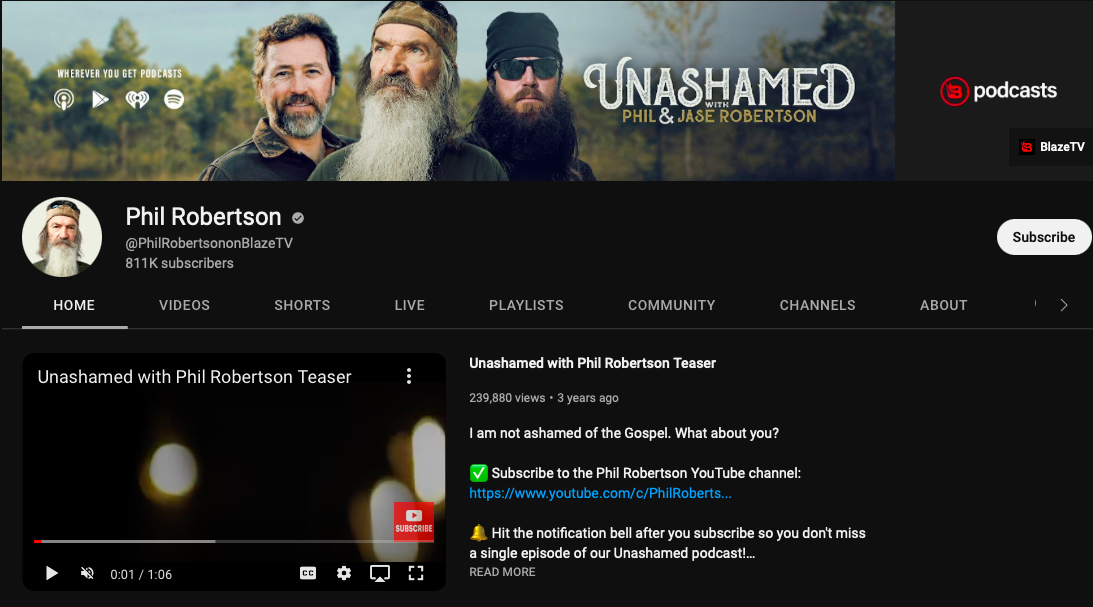Click Phil Robertson channel avatar

62,237
